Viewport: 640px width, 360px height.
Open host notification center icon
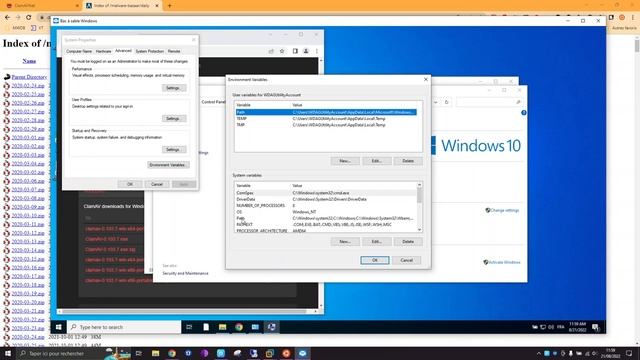click(629, 353)
